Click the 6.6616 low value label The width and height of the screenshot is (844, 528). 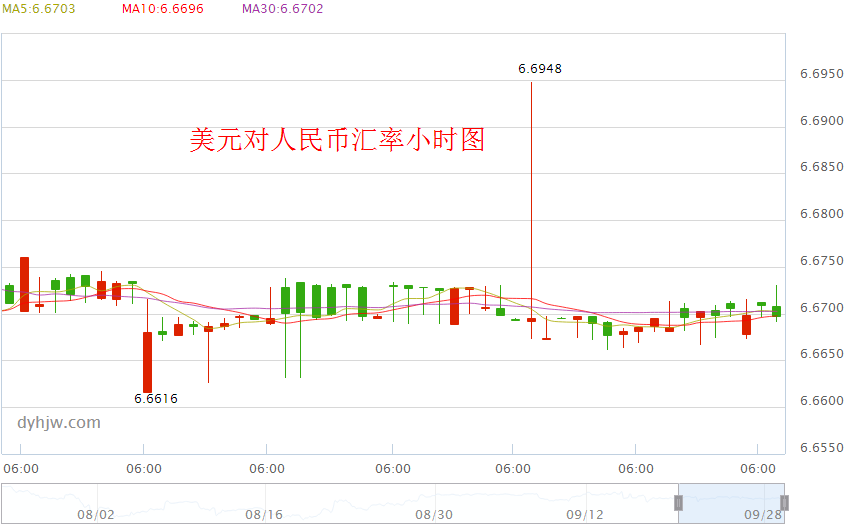[x=156, y=398]
